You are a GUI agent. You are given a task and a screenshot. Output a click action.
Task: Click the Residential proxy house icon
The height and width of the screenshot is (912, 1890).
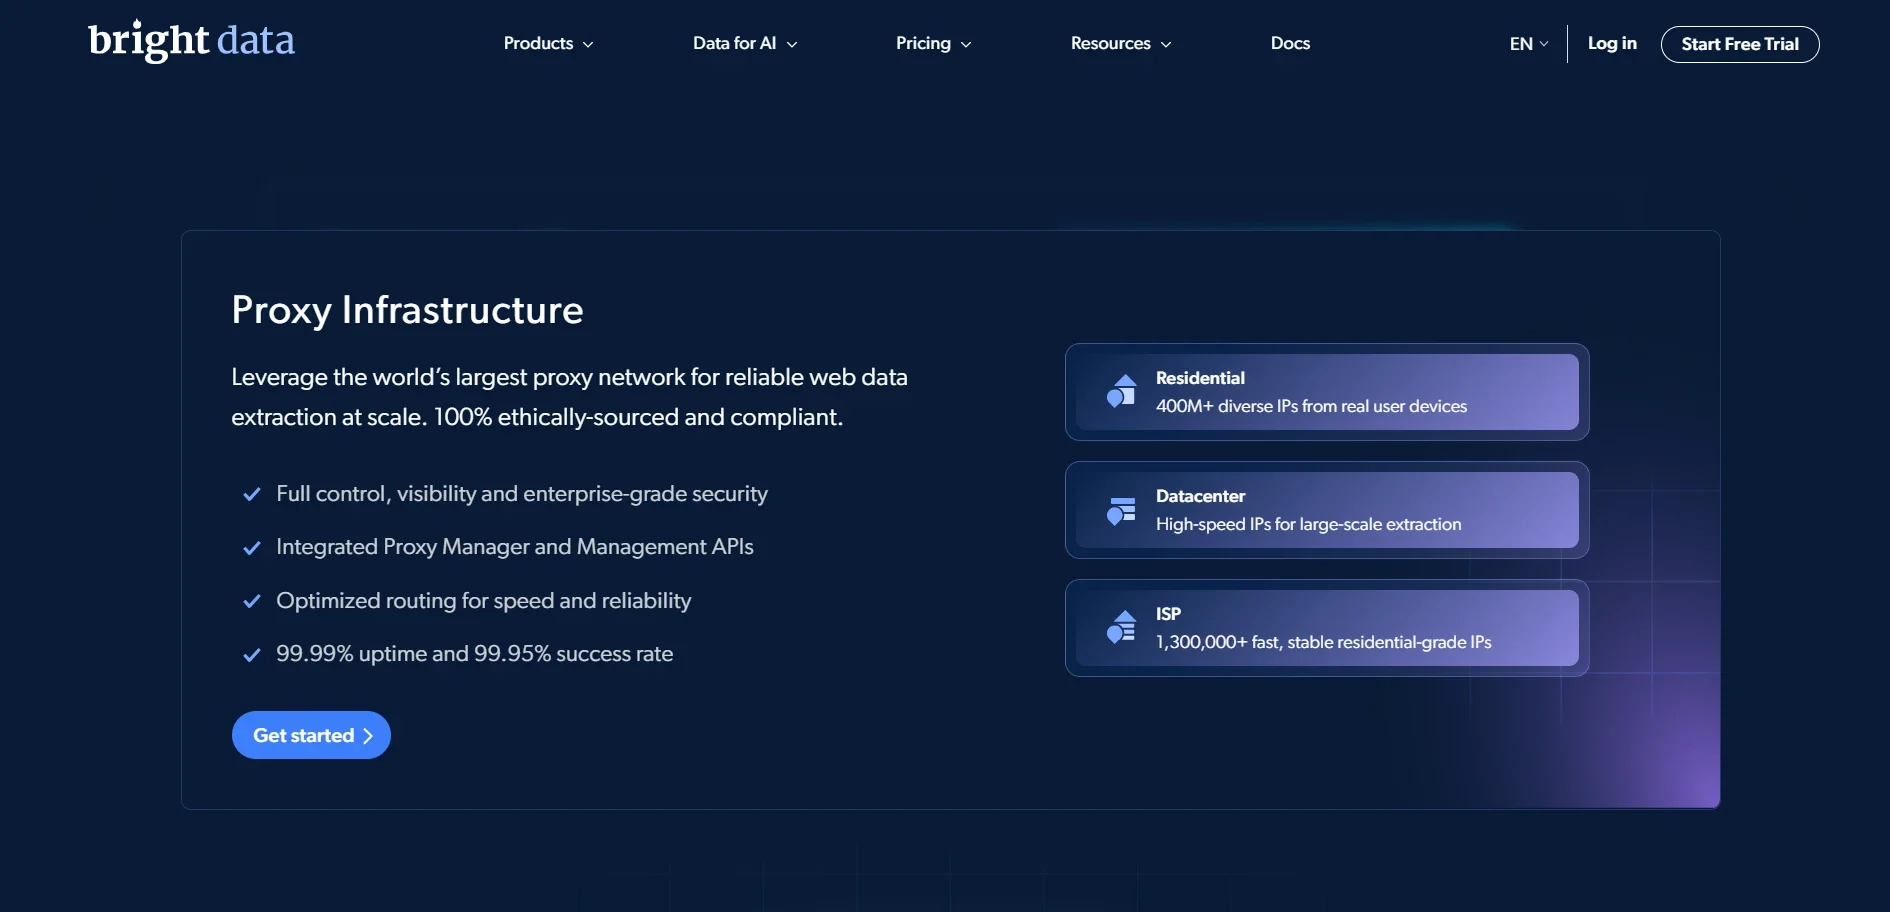[1121, 391]
